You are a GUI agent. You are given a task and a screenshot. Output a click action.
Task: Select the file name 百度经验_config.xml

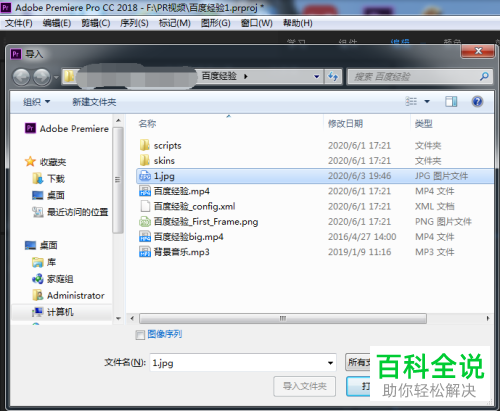tap(194, 206)
